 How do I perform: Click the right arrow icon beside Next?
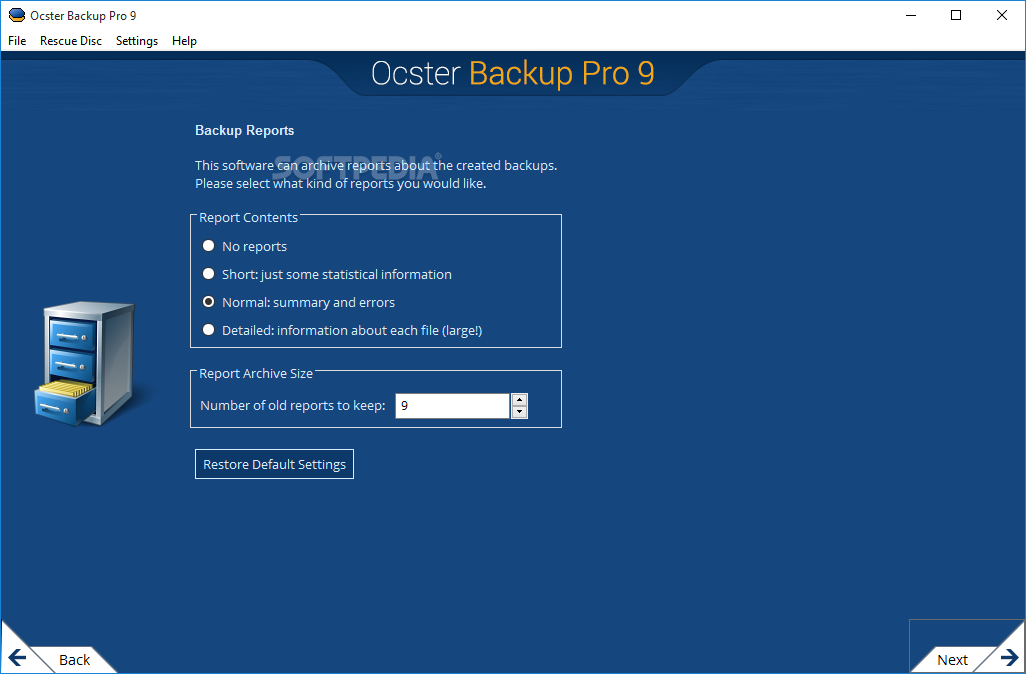click(1010, 658)
